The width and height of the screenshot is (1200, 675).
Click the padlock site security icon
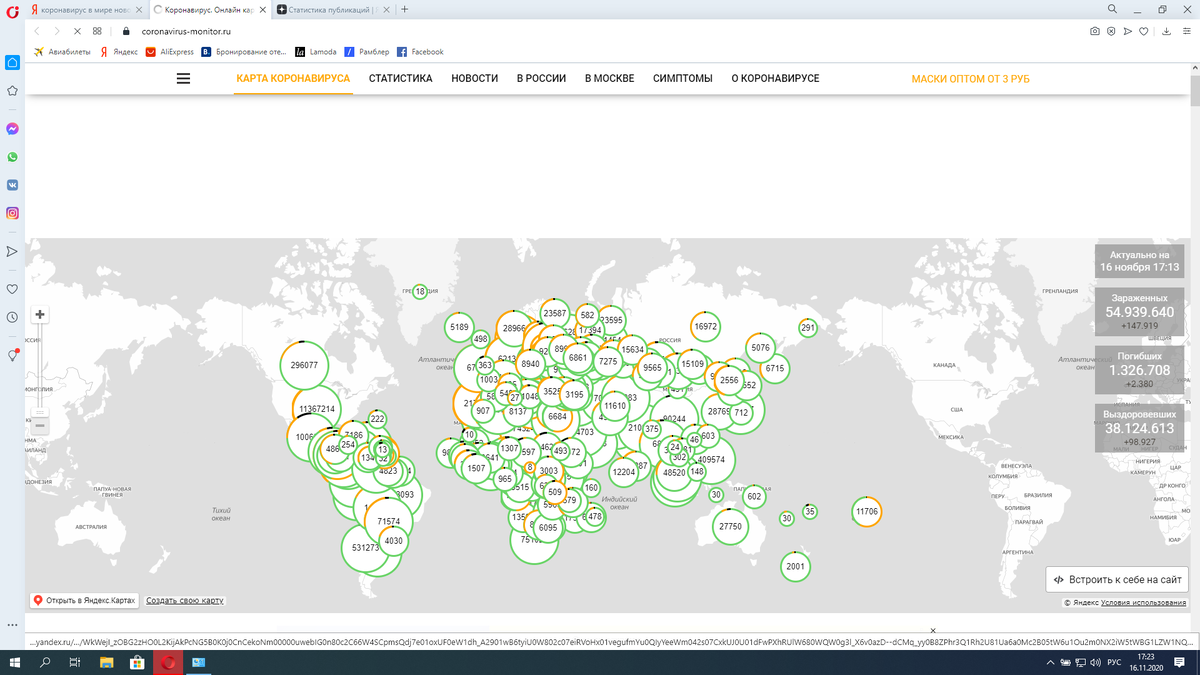click(127, 31)
